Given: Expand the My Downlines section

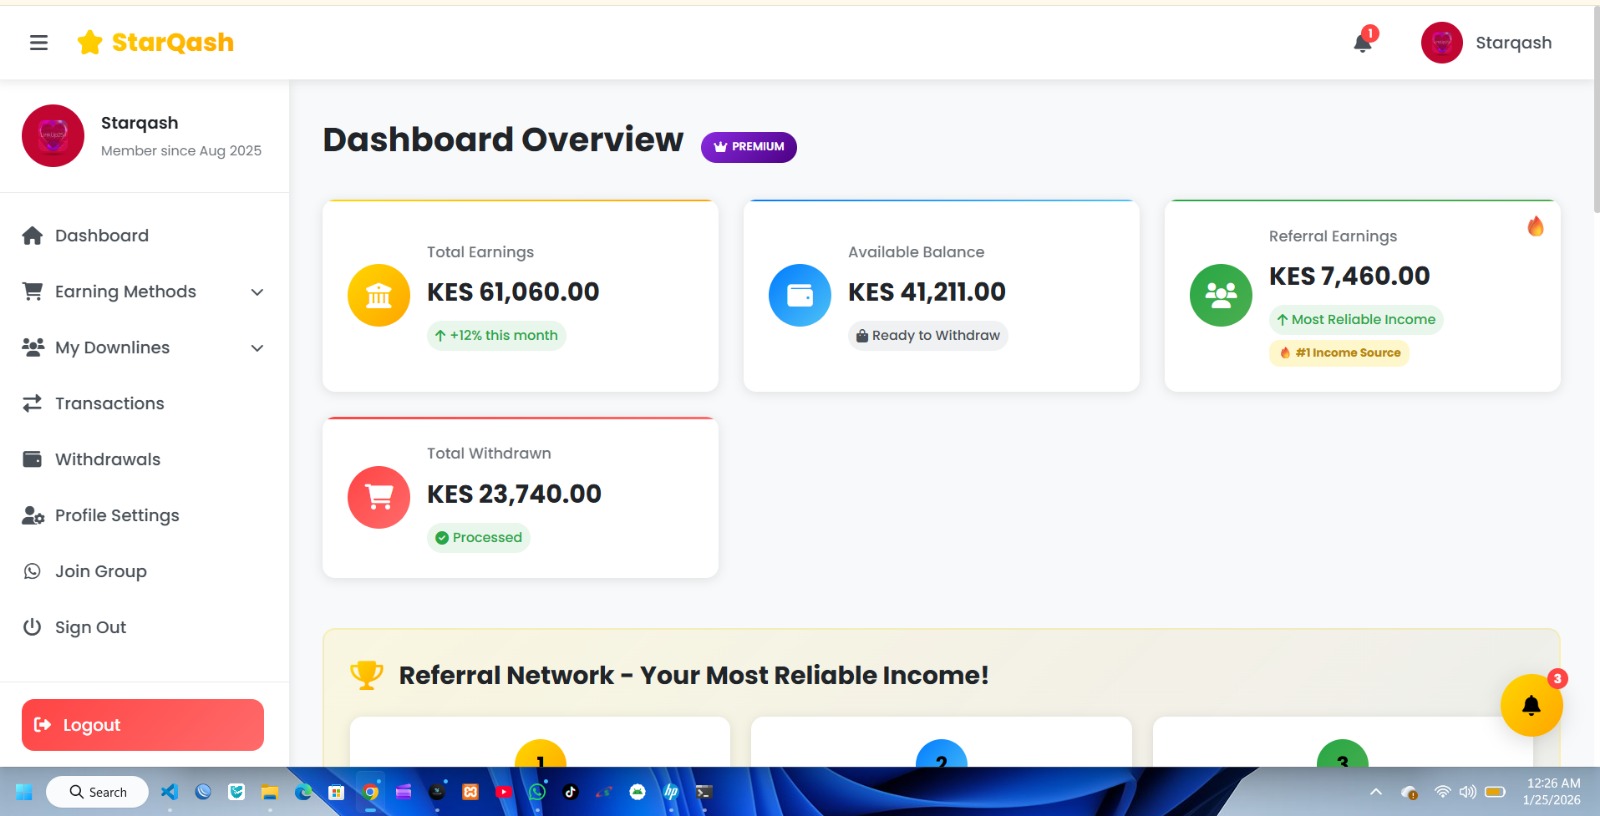Looking at the screenshot, I should click(111, 347).
